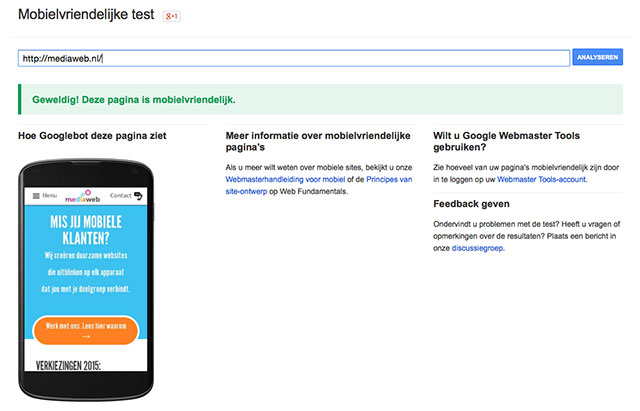This screenshot has height=411, width=640.
Task: Open the Webmaster Tools-account link
Action: coord(542,179)
